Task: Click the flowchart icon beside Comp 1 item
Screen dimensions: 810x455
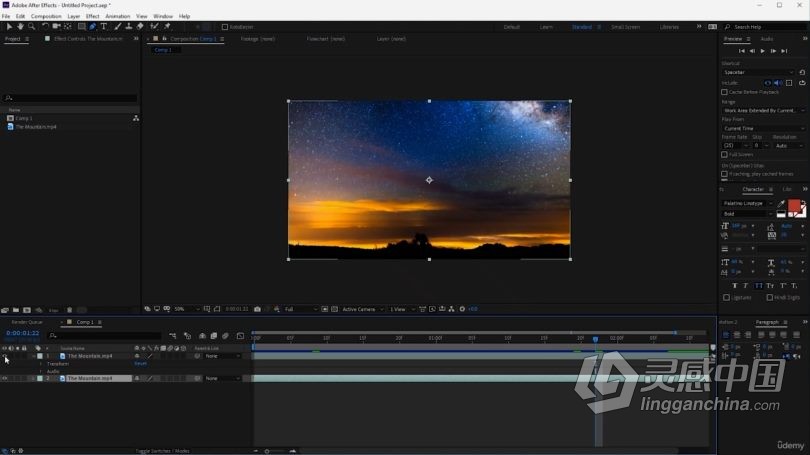Action: click(x=136, y=118)
